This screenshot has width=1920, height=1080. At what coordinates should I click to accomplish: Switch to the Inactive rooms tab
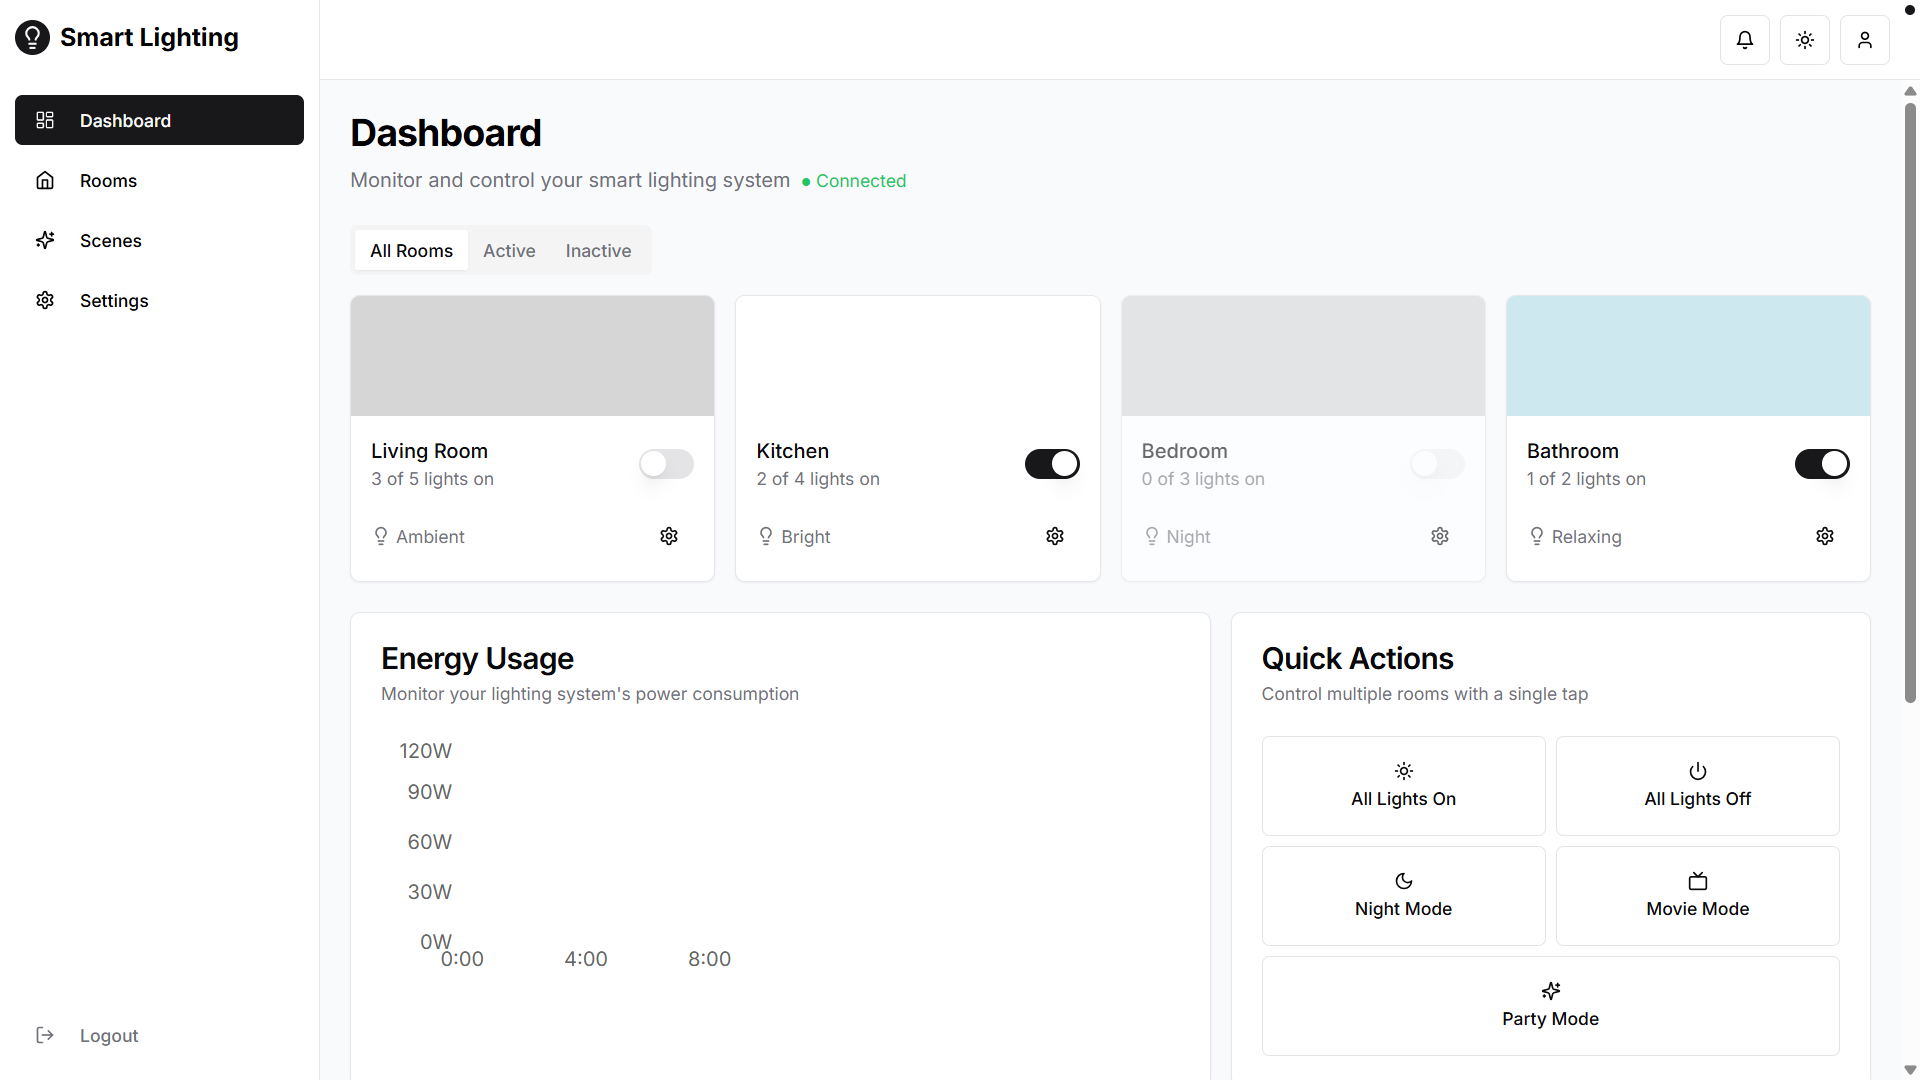coord(598,251)
